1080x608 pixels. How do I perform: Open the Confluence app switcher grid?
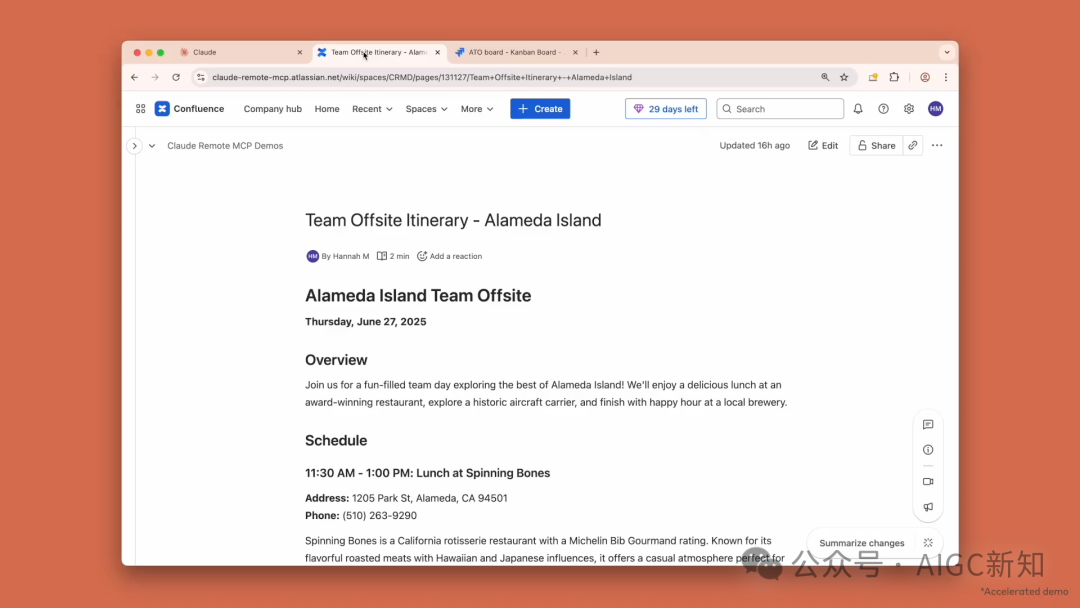click(x=141, y=109)
